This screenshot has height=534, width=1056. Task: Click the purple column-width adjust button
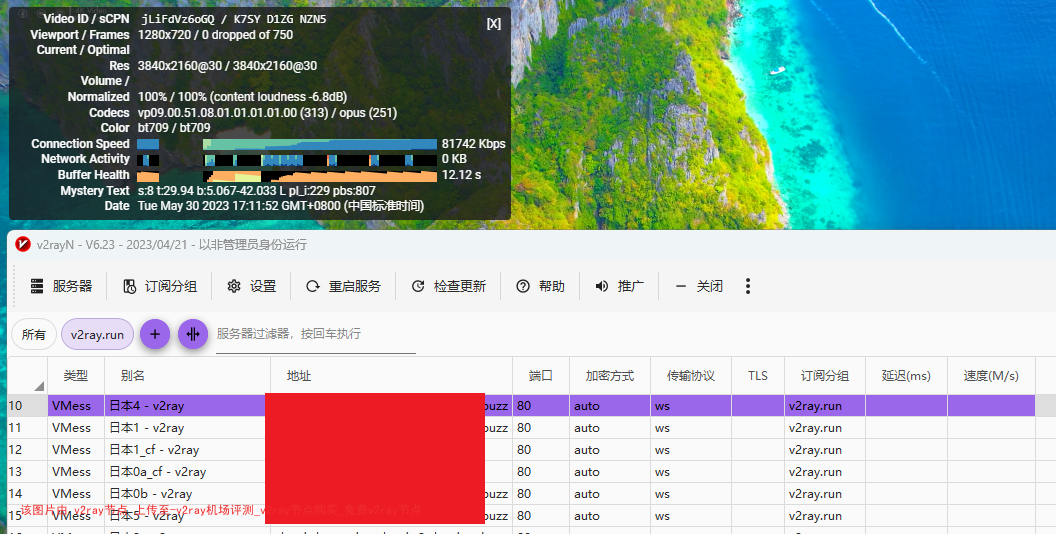[193, 334]
